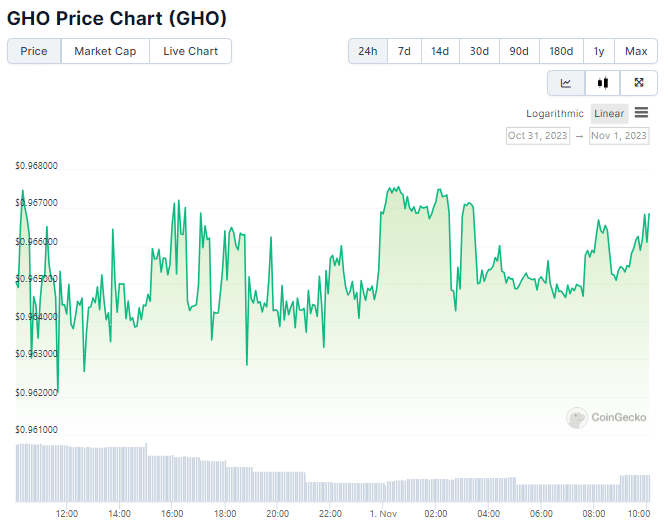The width and height of the screenshot is (670, 529).
Task: Switch to line chart view icon
Action: point(566,83)
